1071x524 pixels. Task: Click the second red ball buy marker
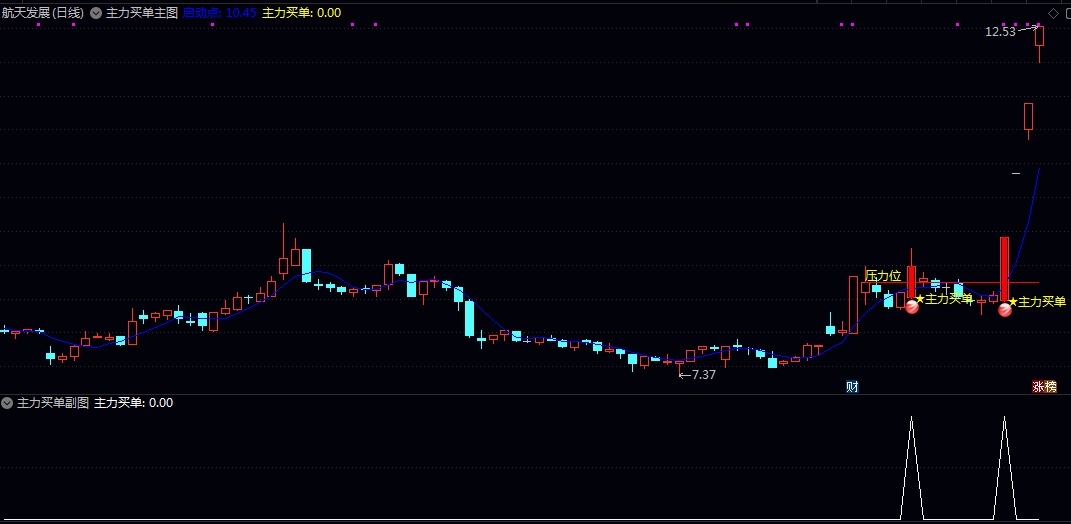[x=1005, y=310]
